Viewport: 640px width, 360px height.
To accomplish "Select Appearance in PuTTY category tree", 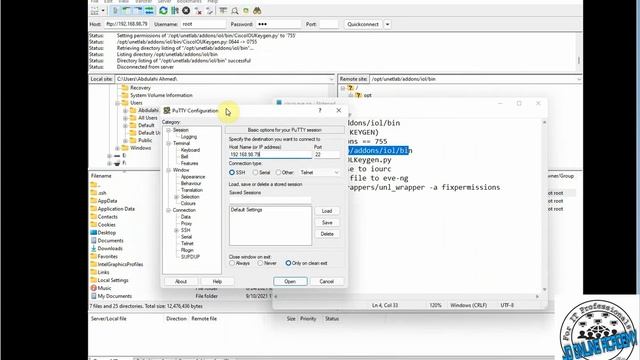I will tap(193, 177).
